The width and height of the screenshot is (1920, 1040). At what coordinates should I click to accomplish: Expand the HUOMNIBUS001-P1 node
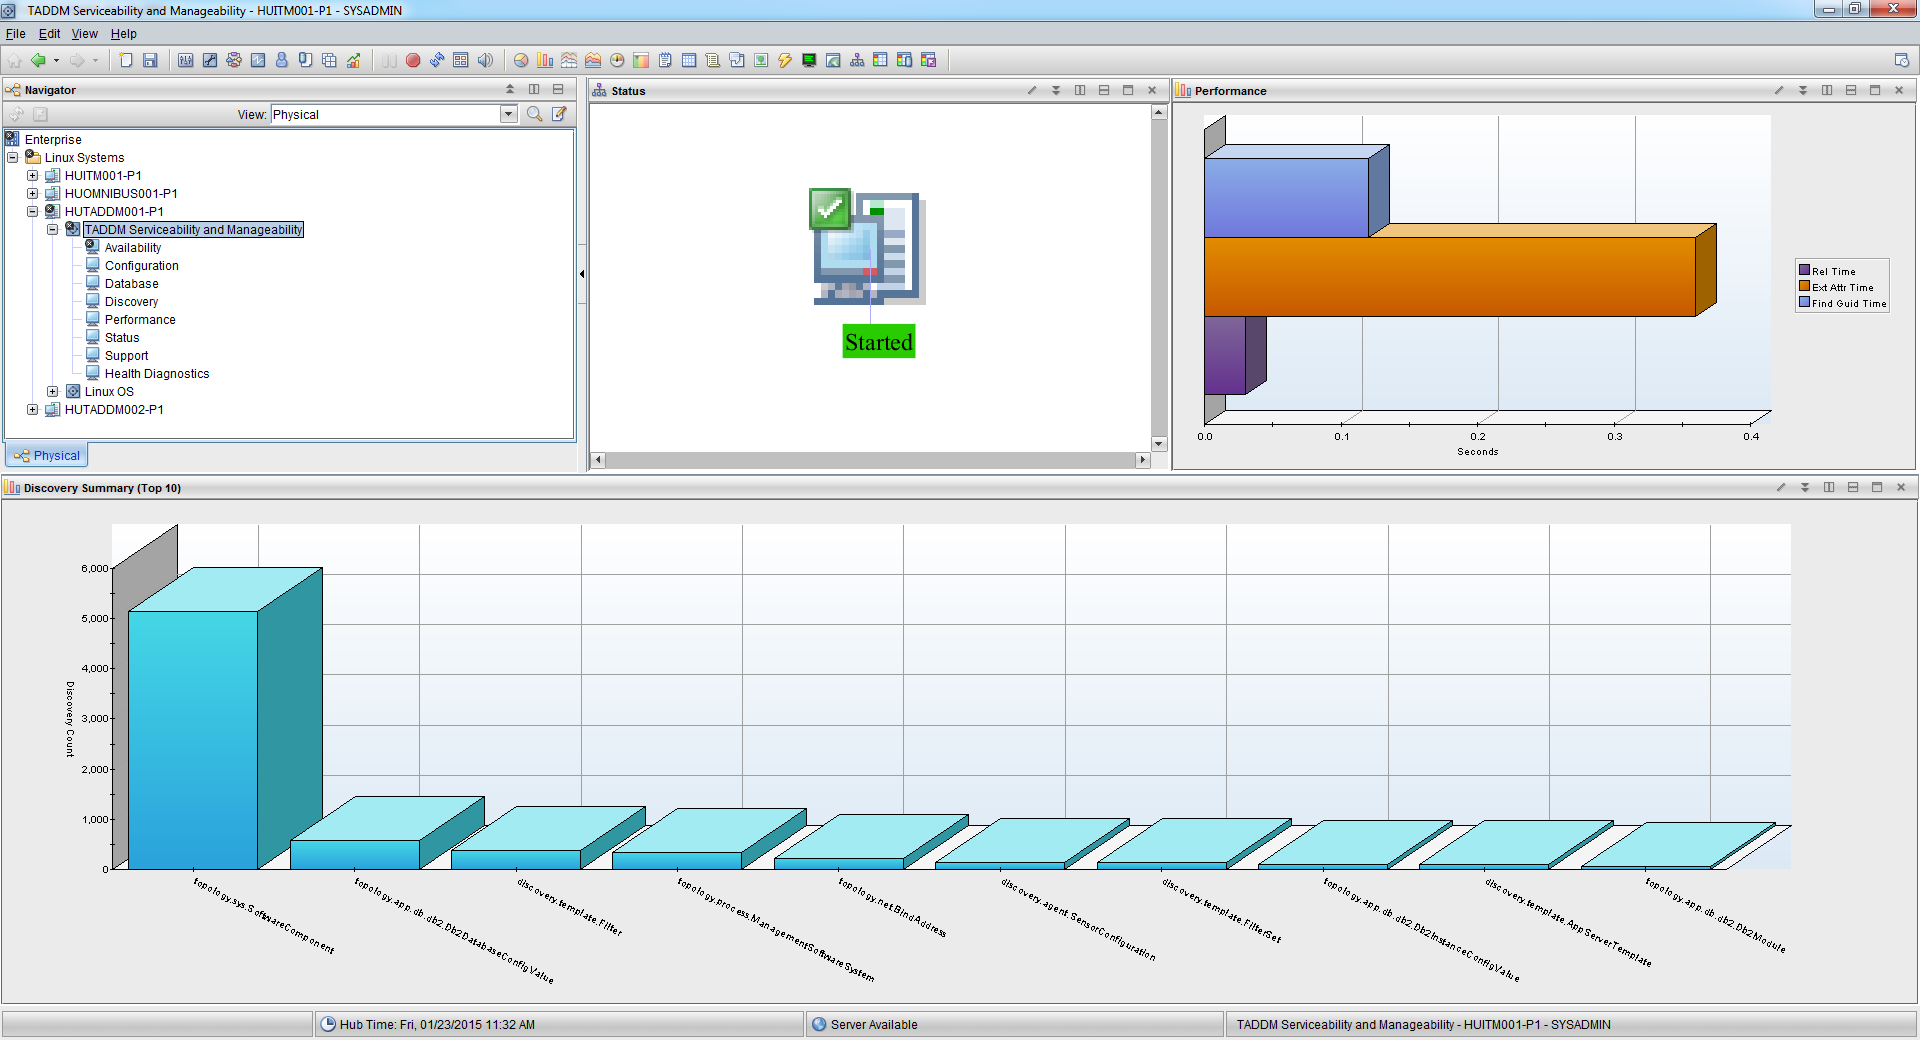point(33,193)
